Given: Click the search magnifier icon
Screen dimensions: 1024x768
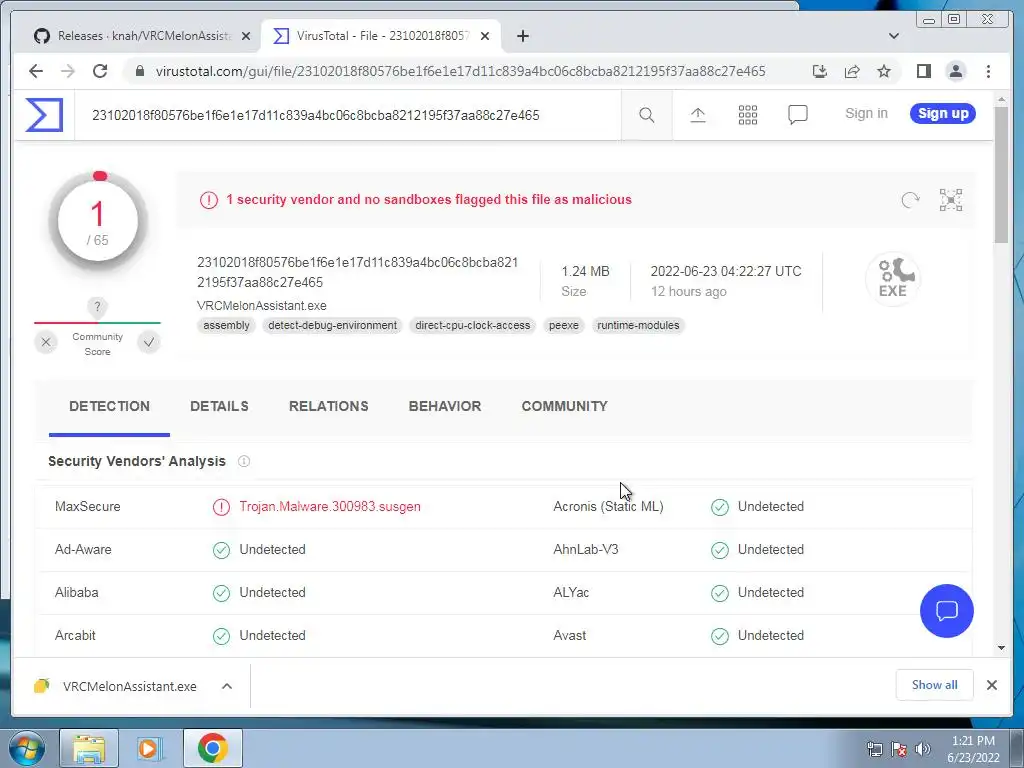Looking at the screenshot, I should 647,116.
